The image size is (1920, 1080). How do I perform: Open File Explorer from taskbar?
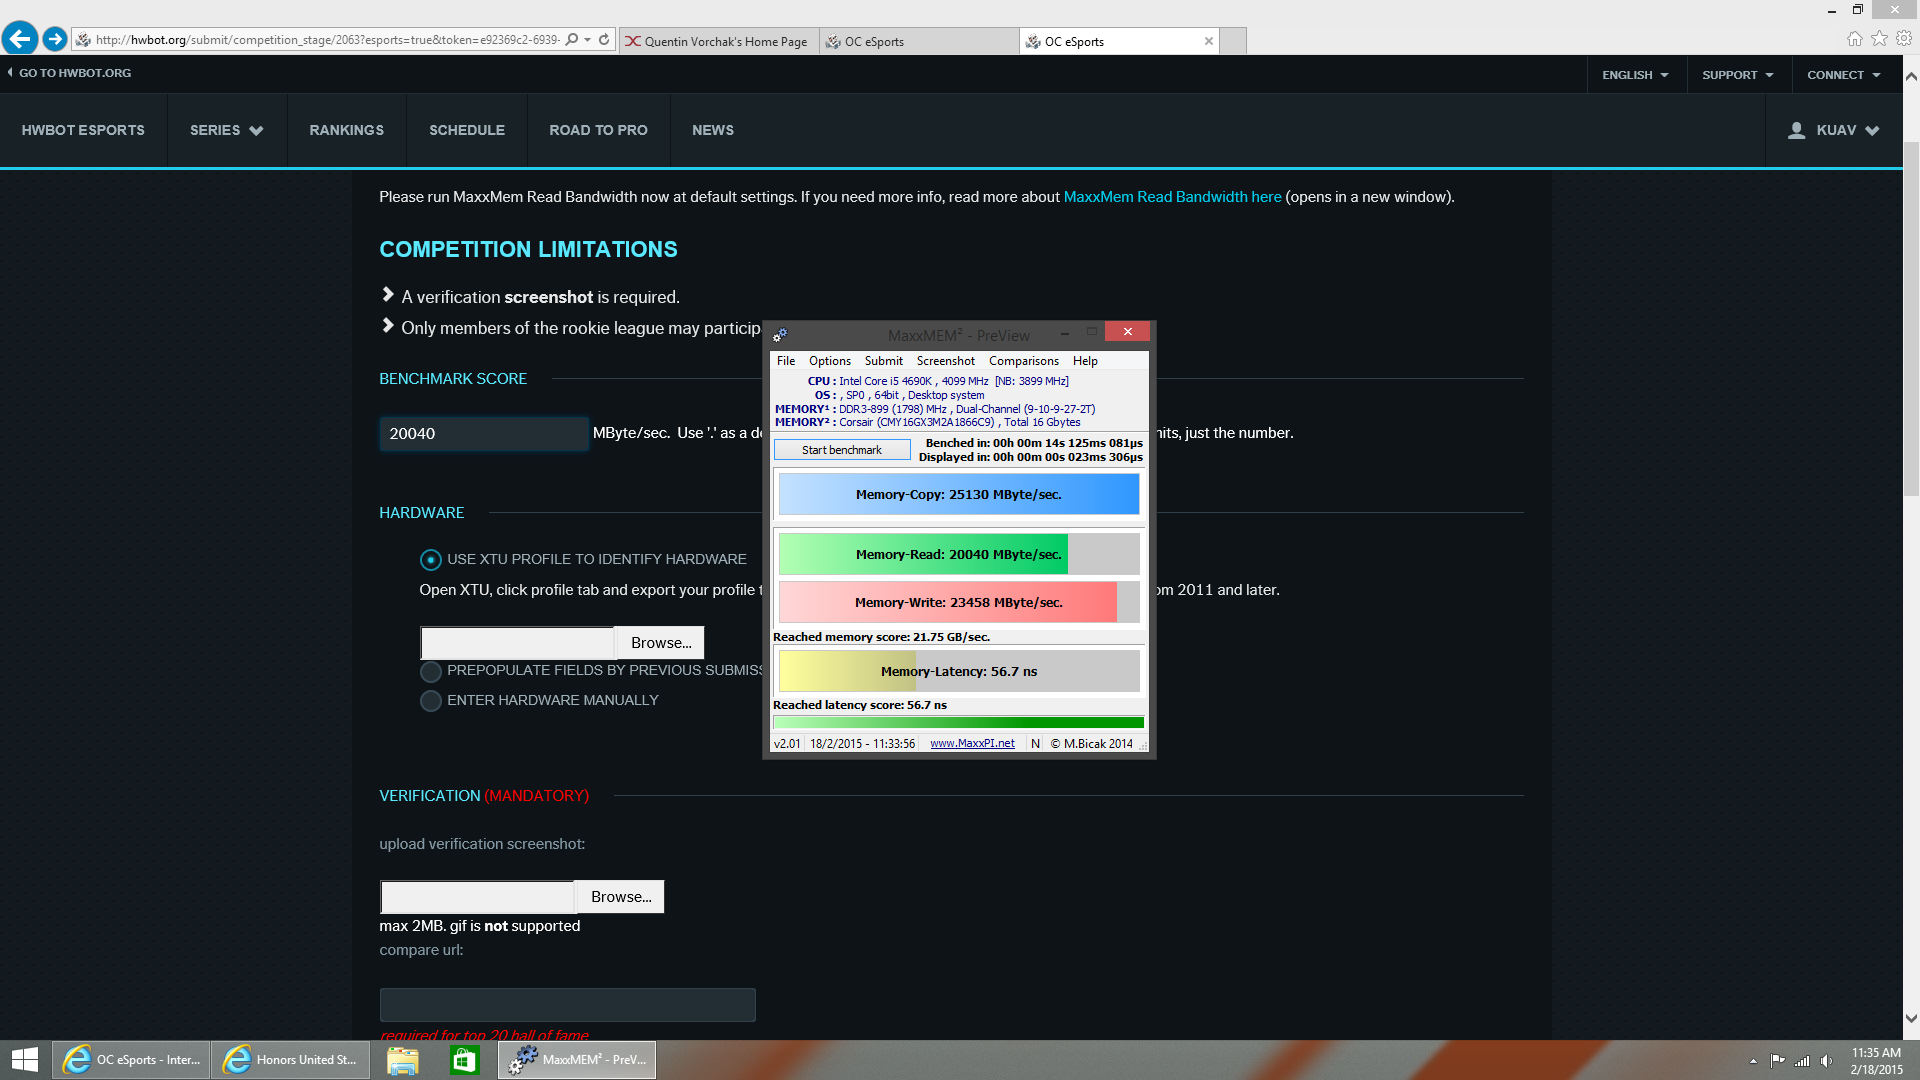click(x=402, y=1060)
